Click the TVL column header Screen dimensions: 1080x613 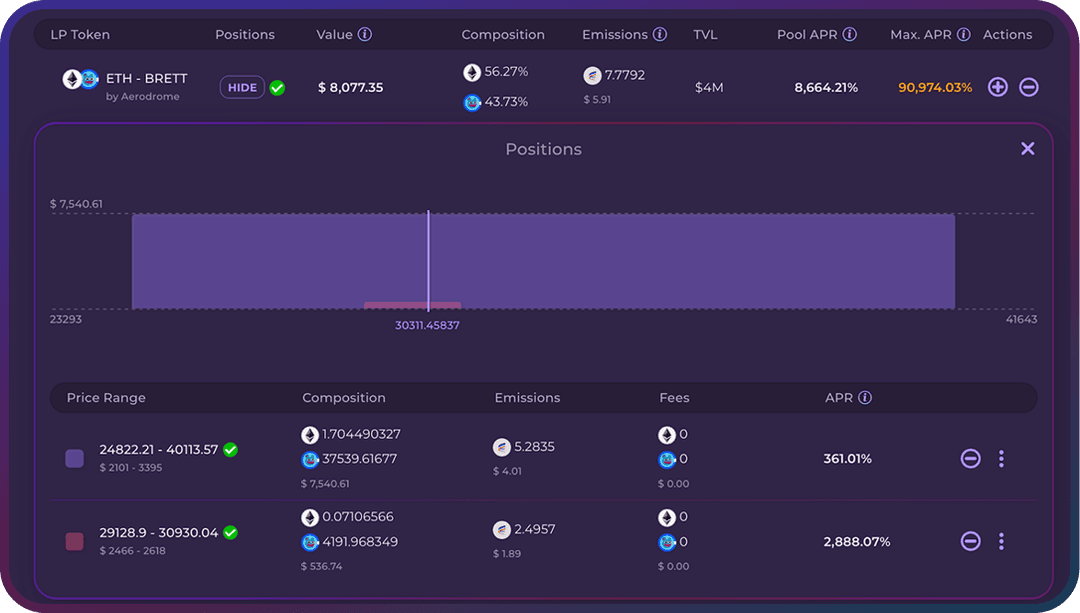coord(705,34)
